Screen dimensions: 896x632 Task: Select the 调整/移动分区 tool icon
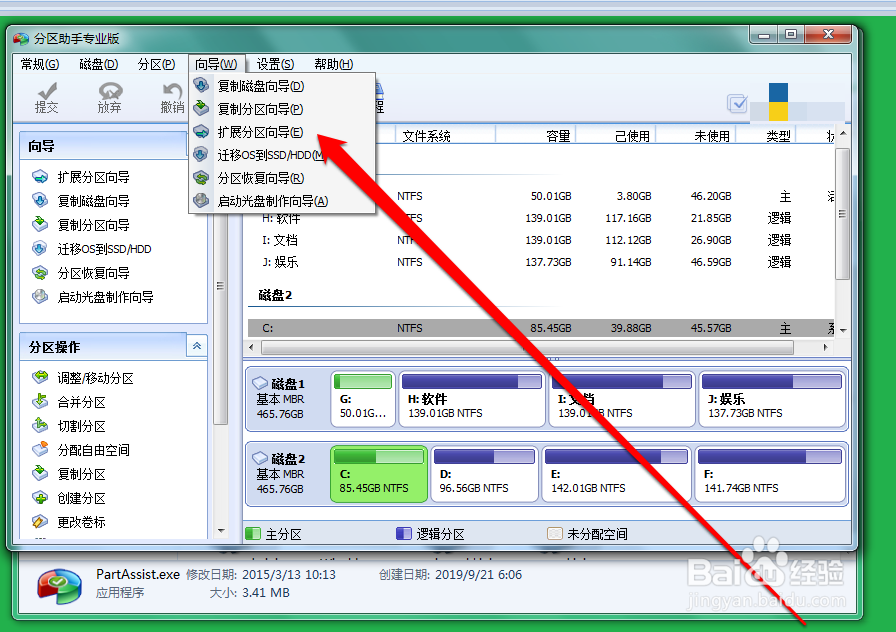pos(40,378)
